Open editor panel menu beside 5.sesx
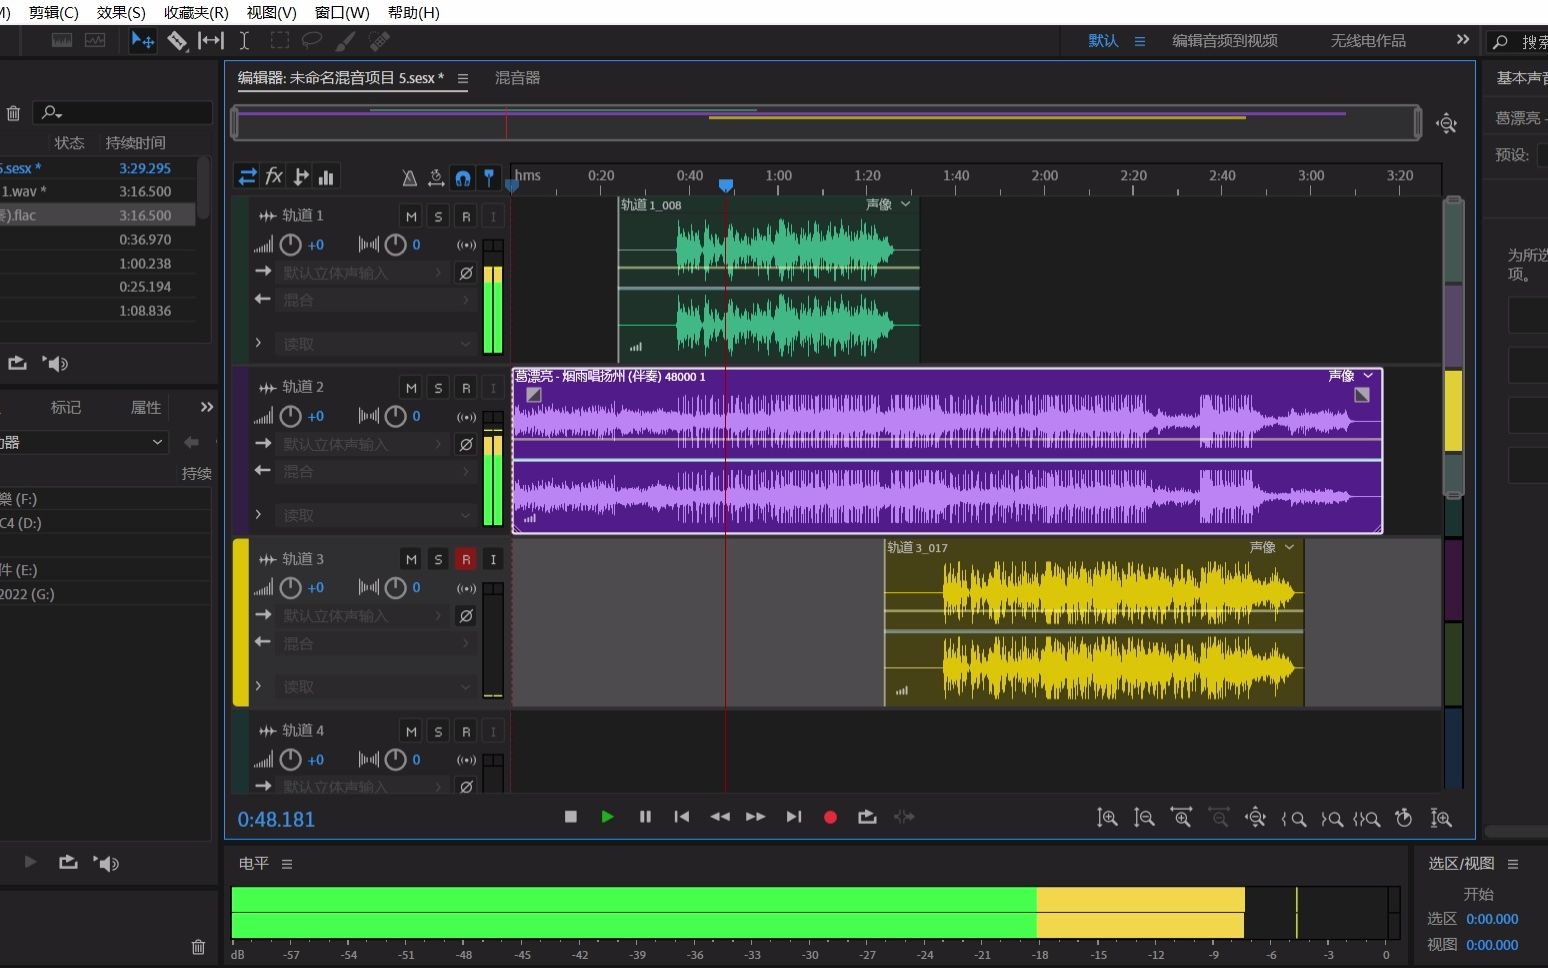 pos(462,78)
